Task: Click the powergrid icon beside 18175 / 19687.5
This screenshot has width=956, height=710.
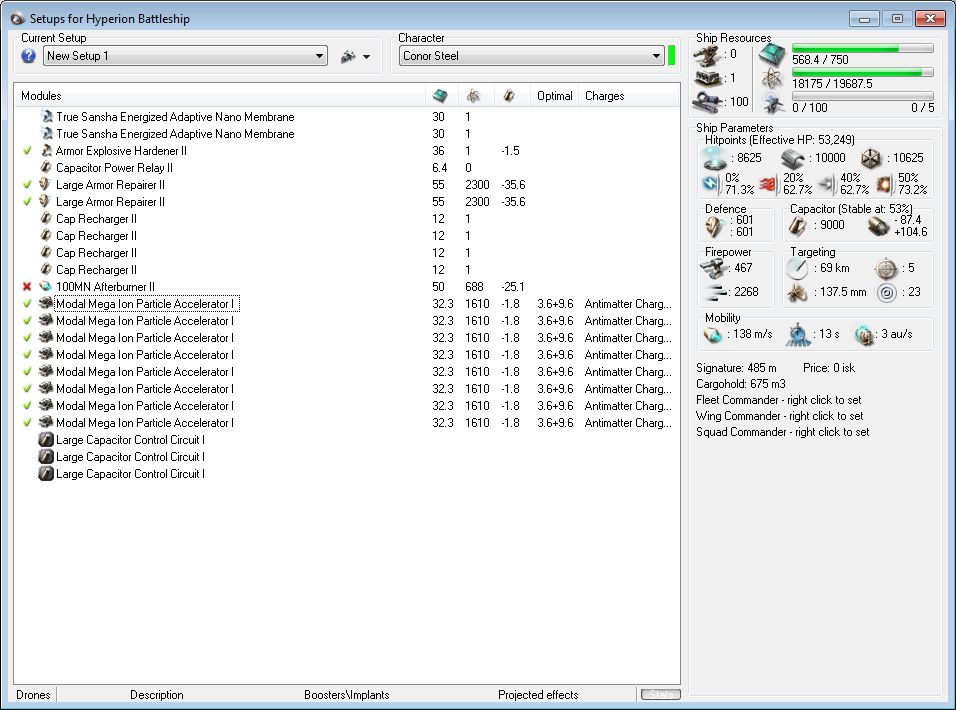Action: click(772, 79)
